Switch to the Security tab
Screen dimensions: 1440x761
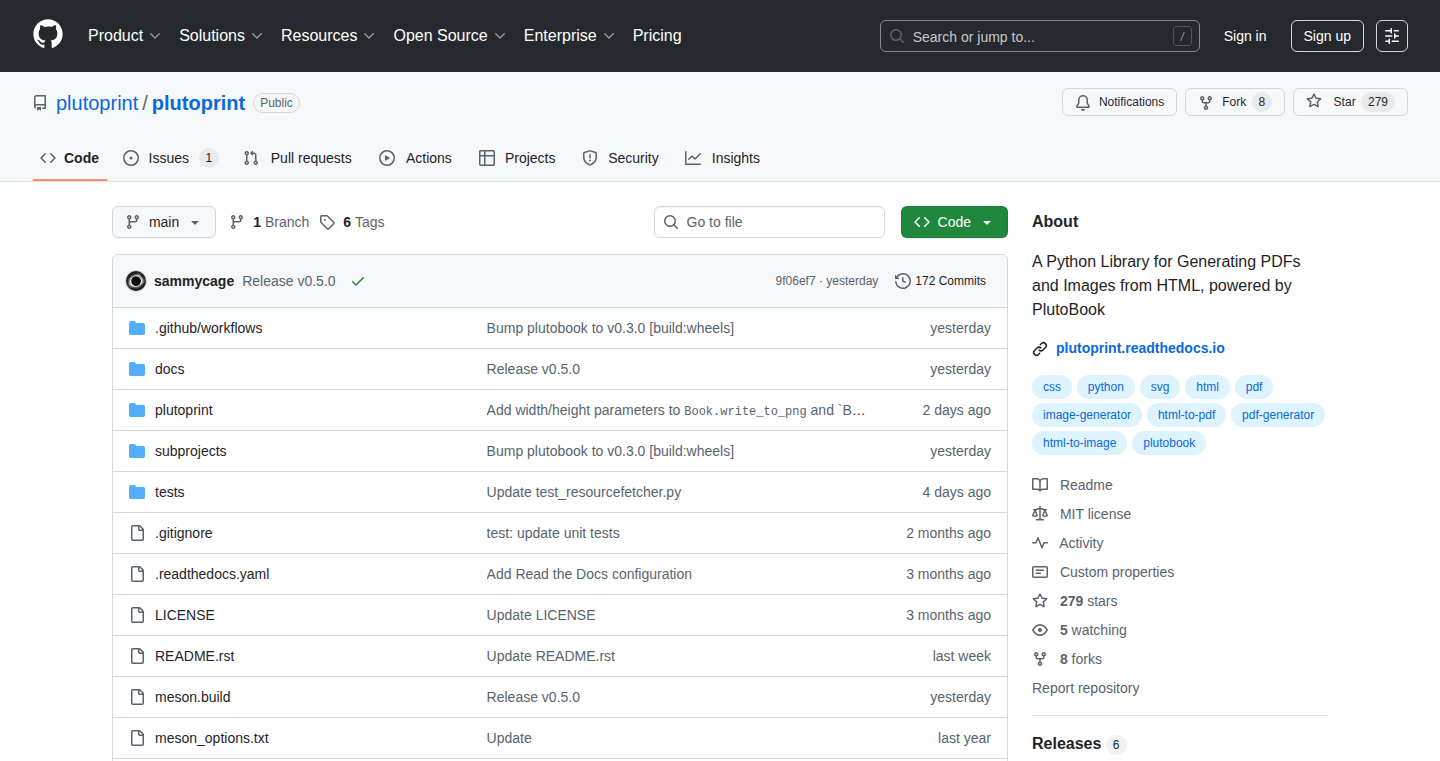[621, 158]
